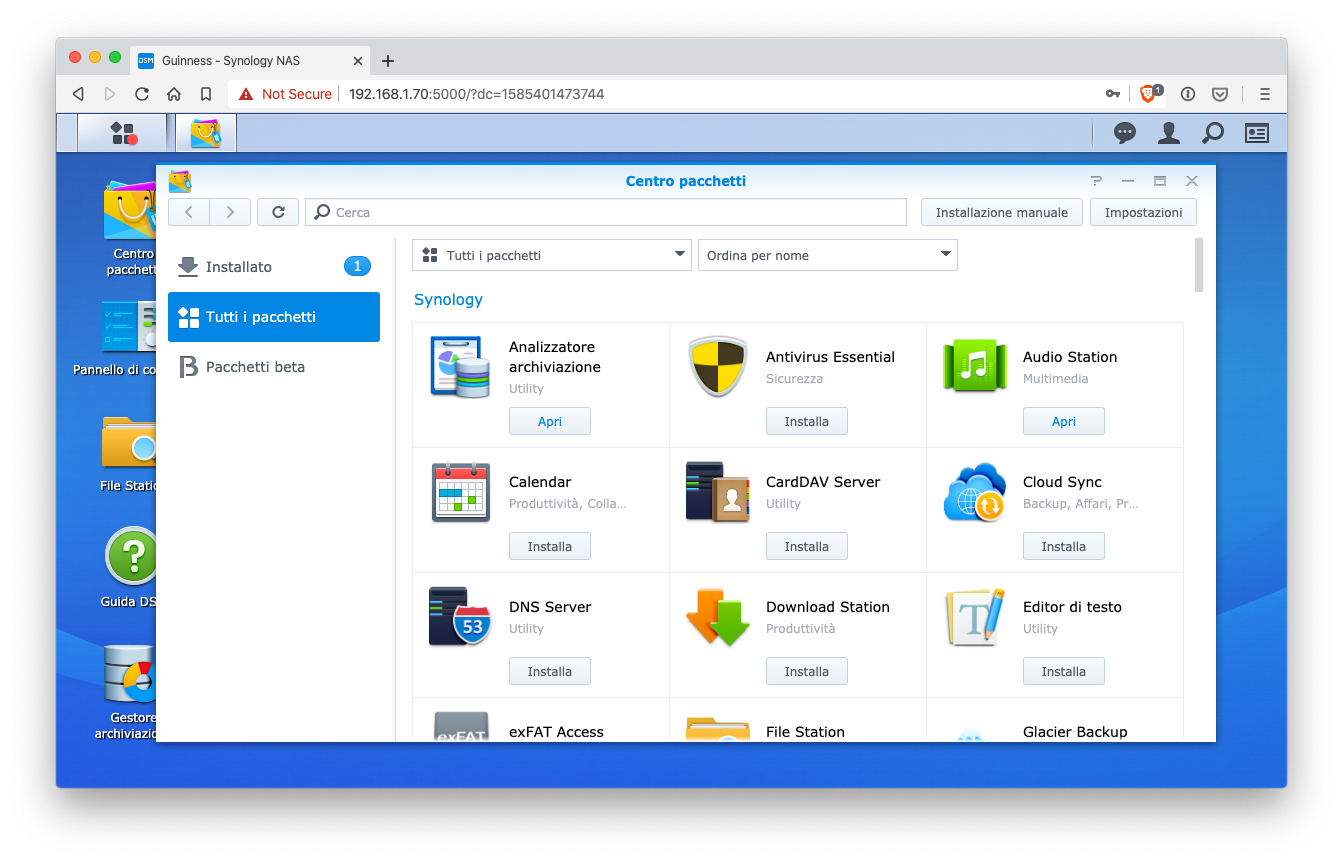
Task: Open a new browser tab
Action: (x=388, y=61)
